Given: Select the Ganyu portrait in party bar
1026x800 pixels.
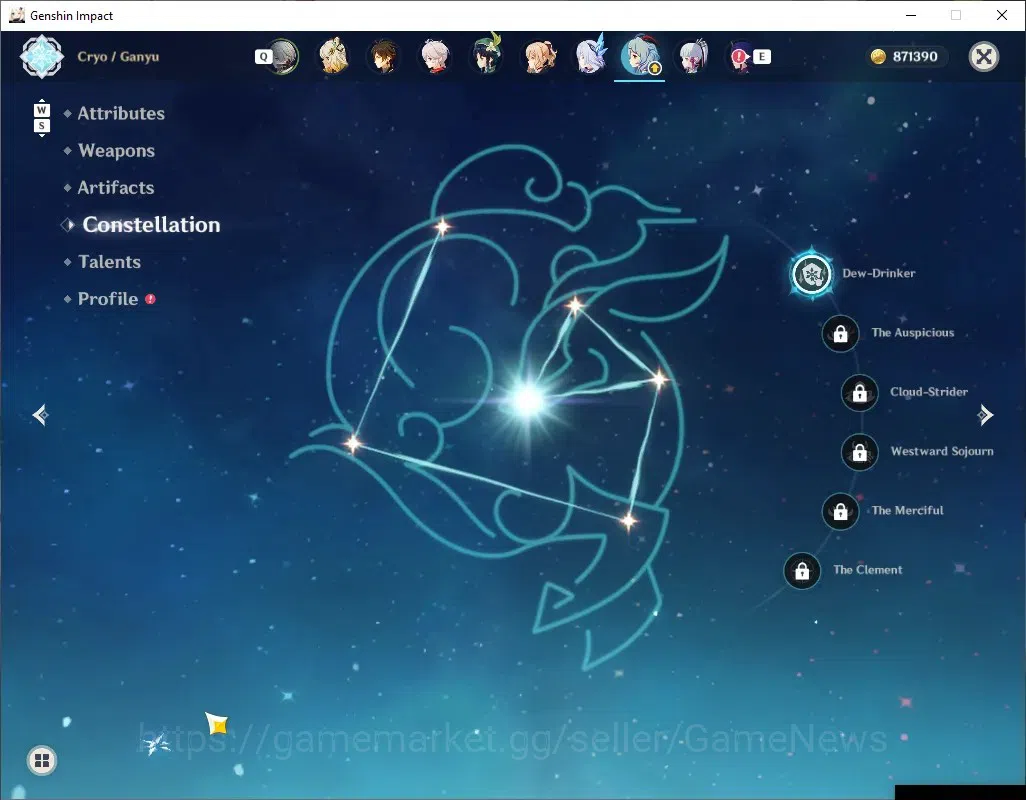Looking at the screenshot, I should (x=639, y=56).
